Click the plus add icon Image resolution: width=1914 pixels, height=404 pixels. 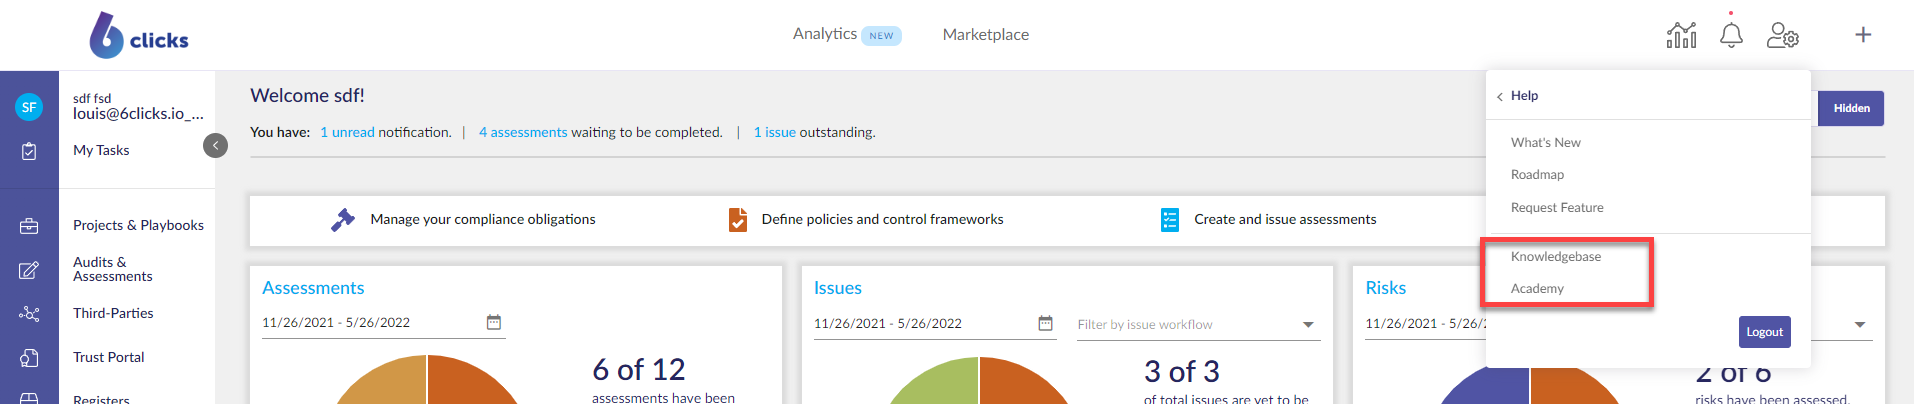pos(1863,35)
